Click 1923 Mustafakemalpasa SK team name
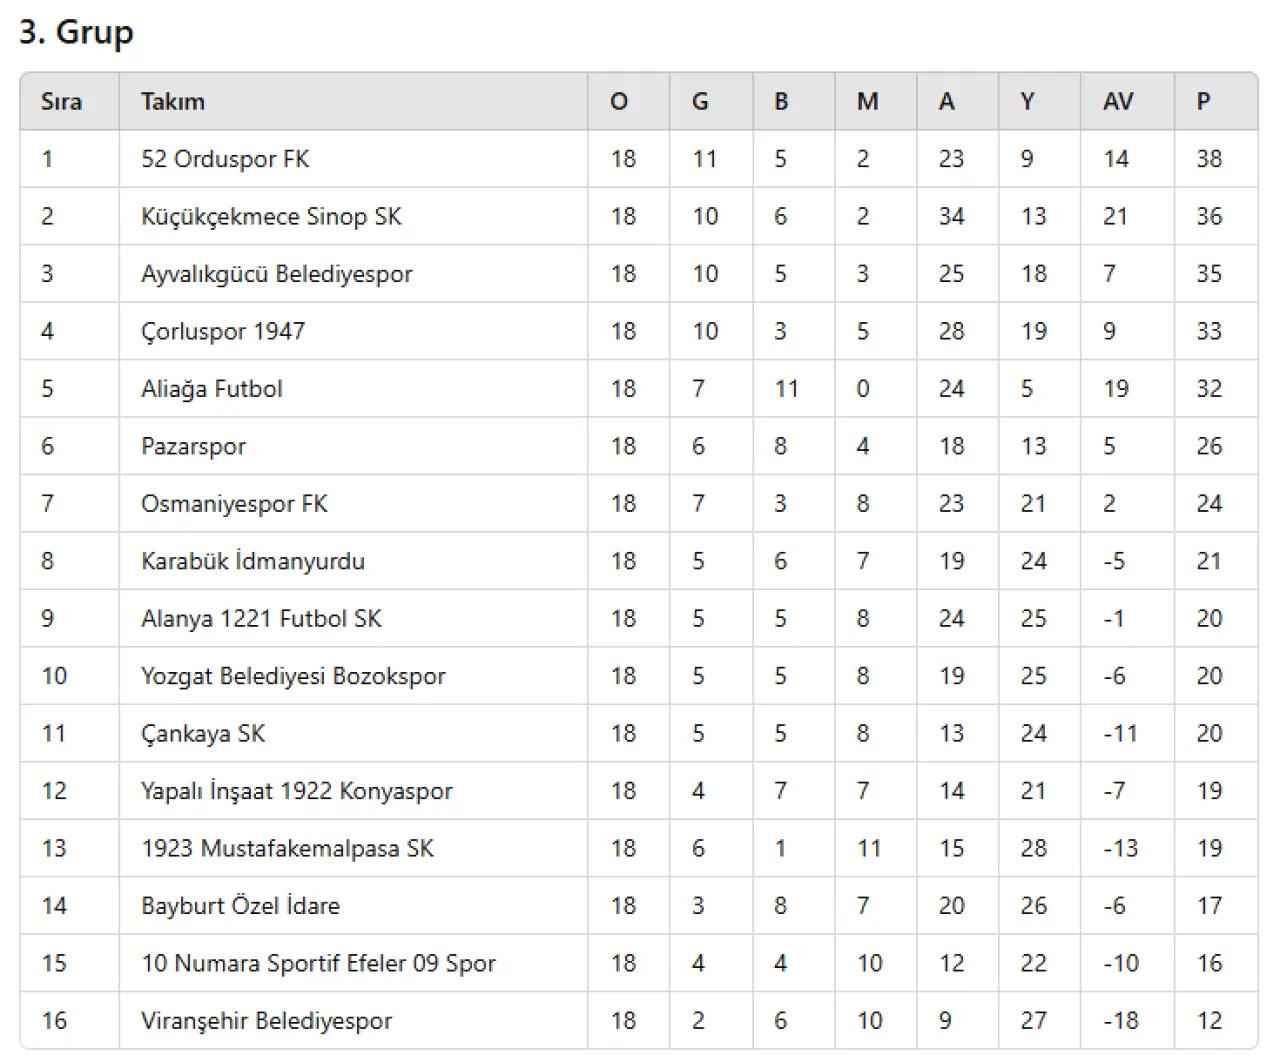This screenshot has width=1280, height=1062. (x=287, y=849)
